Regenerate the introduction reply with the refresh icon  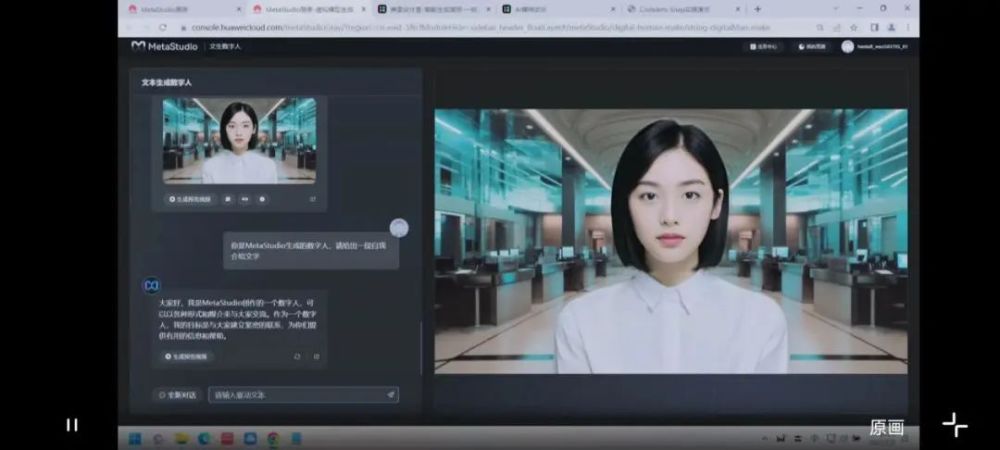coord(297,356)
